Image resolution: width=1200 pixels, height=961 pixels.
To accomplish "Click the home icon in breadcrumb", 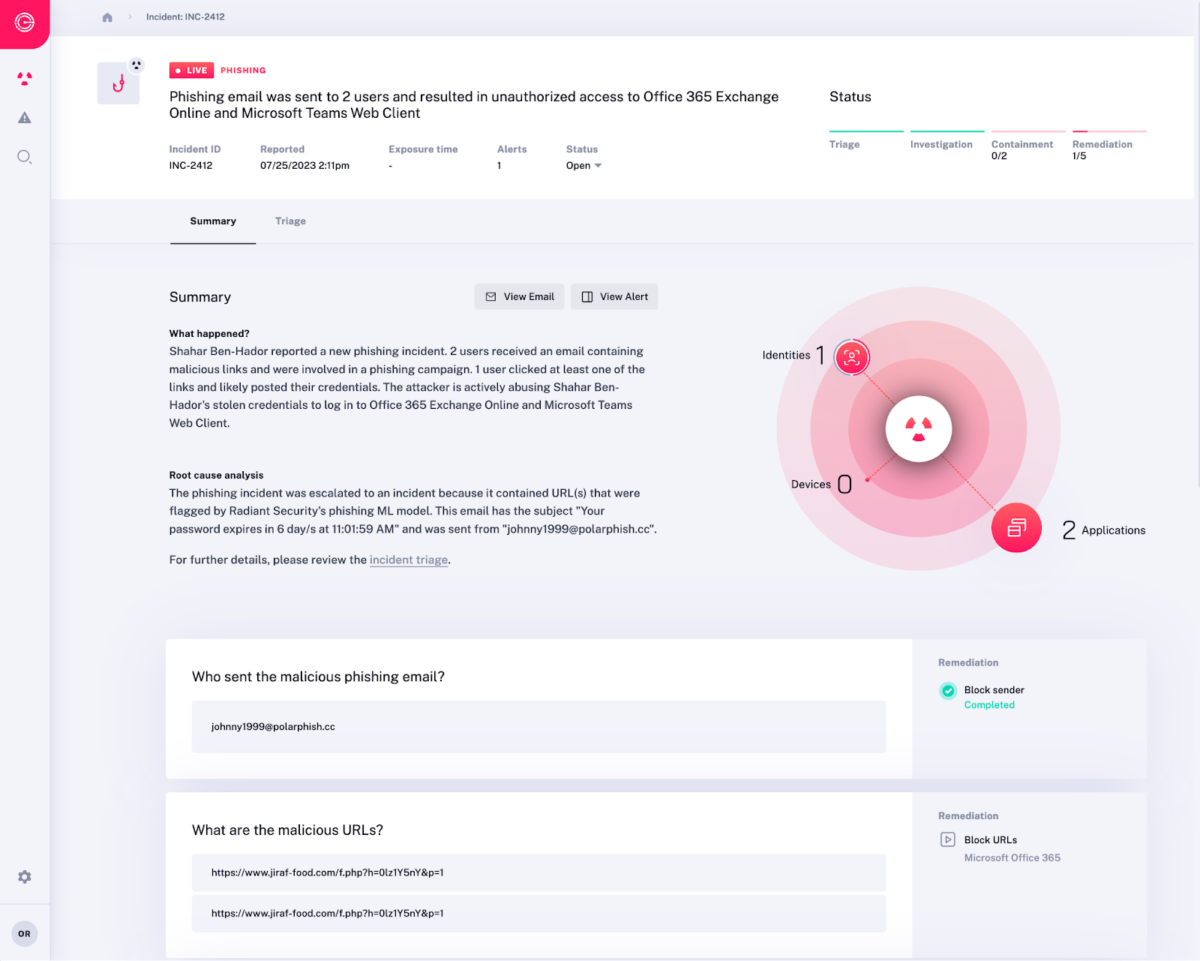I will pos(108,18).
